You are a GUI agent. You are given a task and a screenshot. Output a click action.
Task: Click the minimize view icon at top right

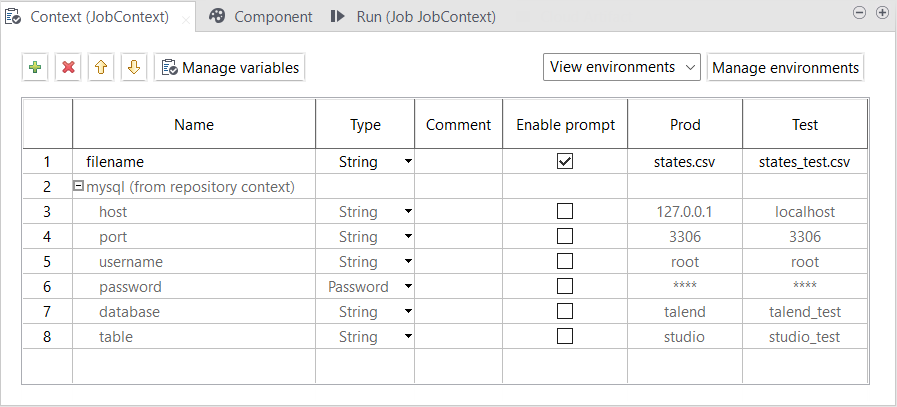tap(859, 13)
